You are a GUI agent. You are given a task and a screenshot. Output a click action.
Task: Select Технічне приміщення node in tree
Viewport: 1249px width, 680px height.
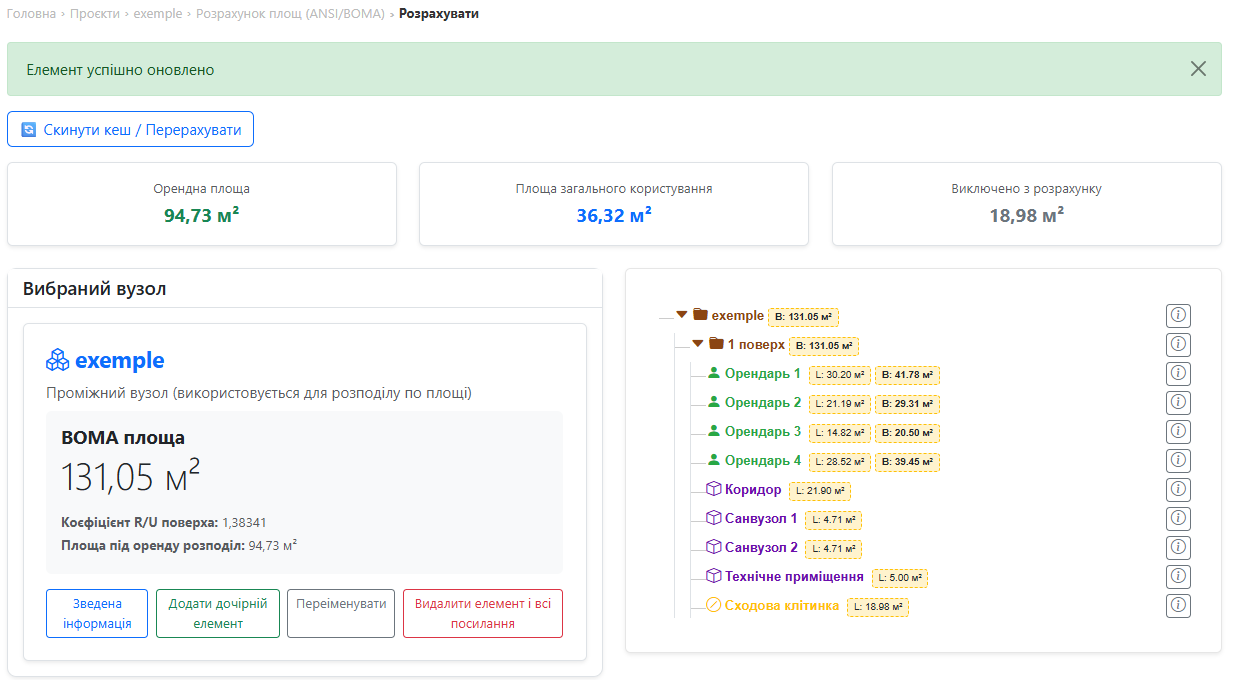point(794,577)
